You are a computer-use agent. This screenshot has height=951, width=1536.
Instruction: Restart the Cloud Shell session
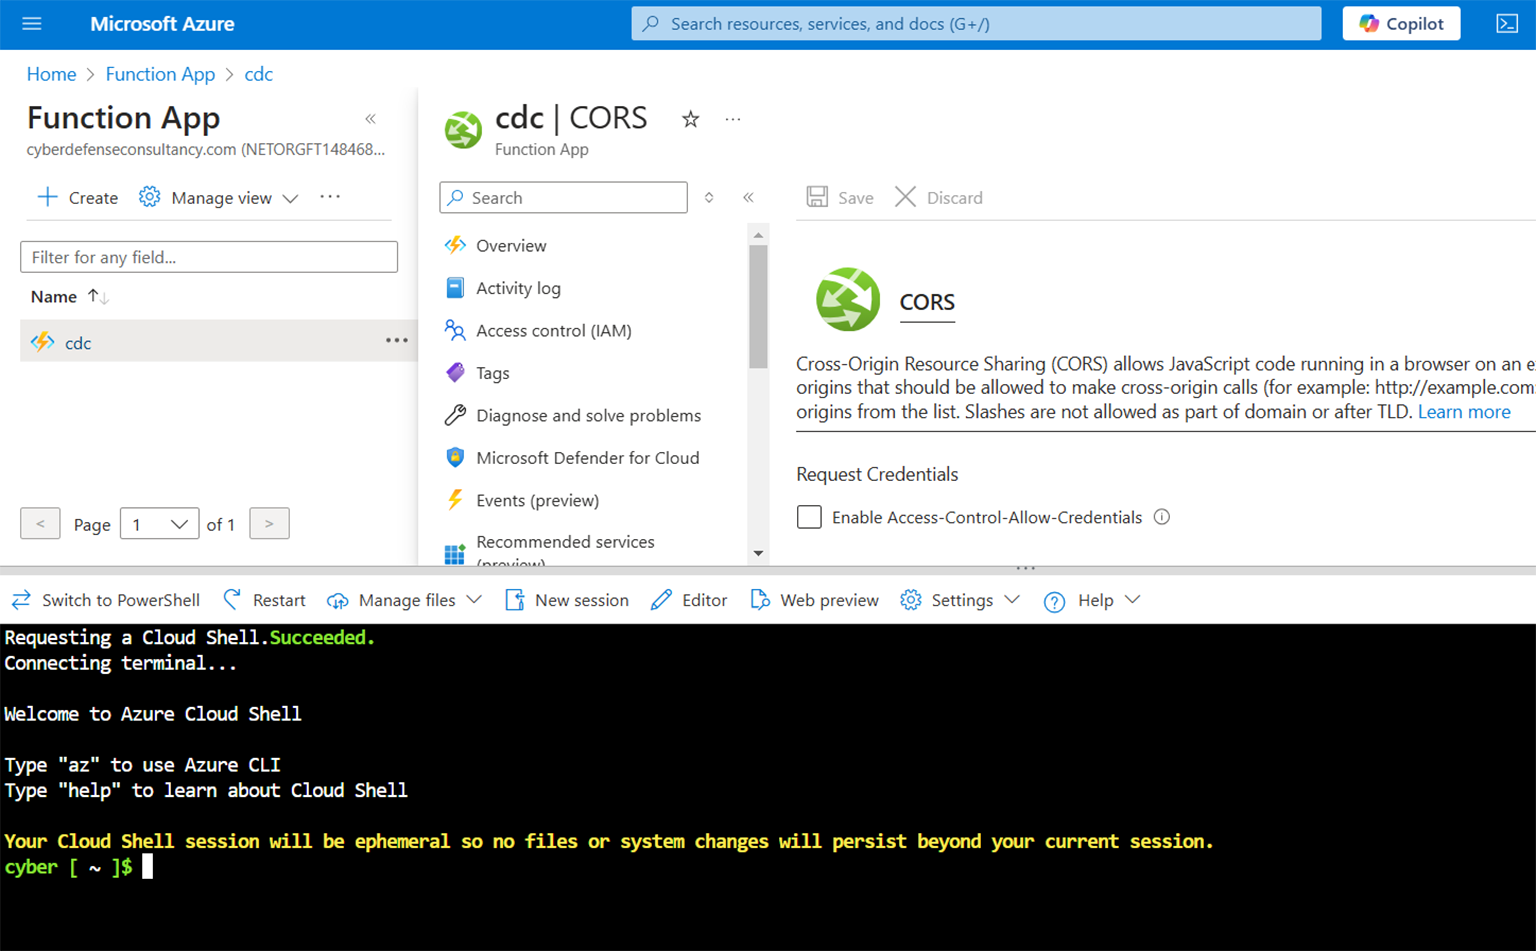264,600
